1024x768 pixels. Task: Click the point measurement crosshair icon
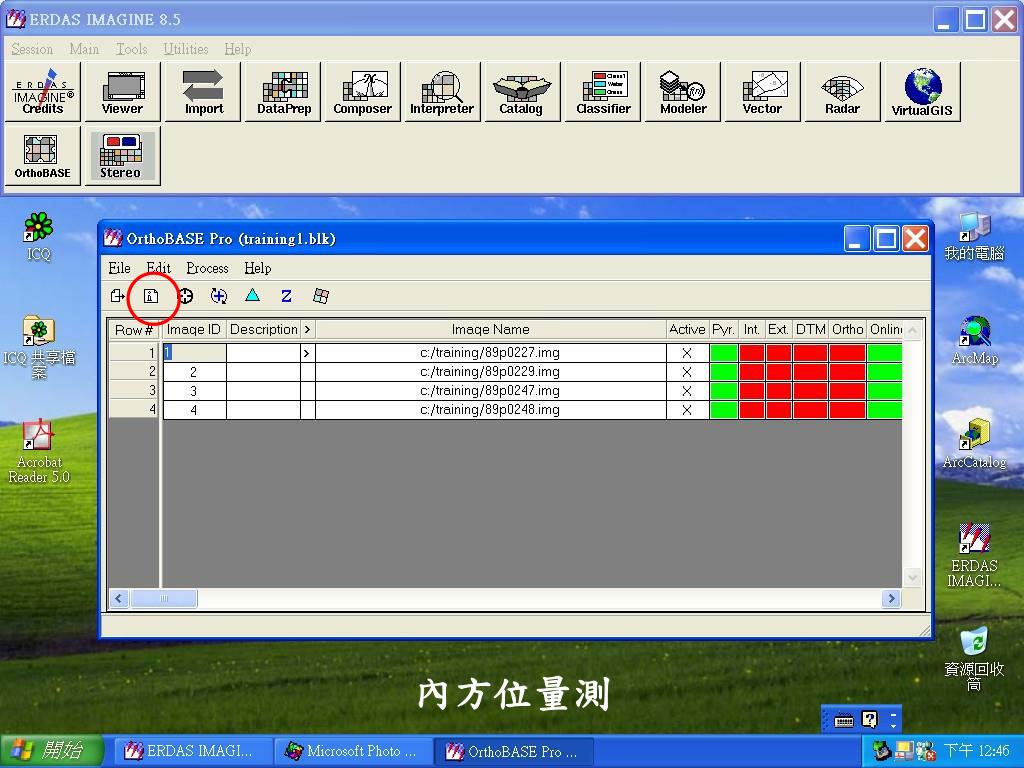185,296
